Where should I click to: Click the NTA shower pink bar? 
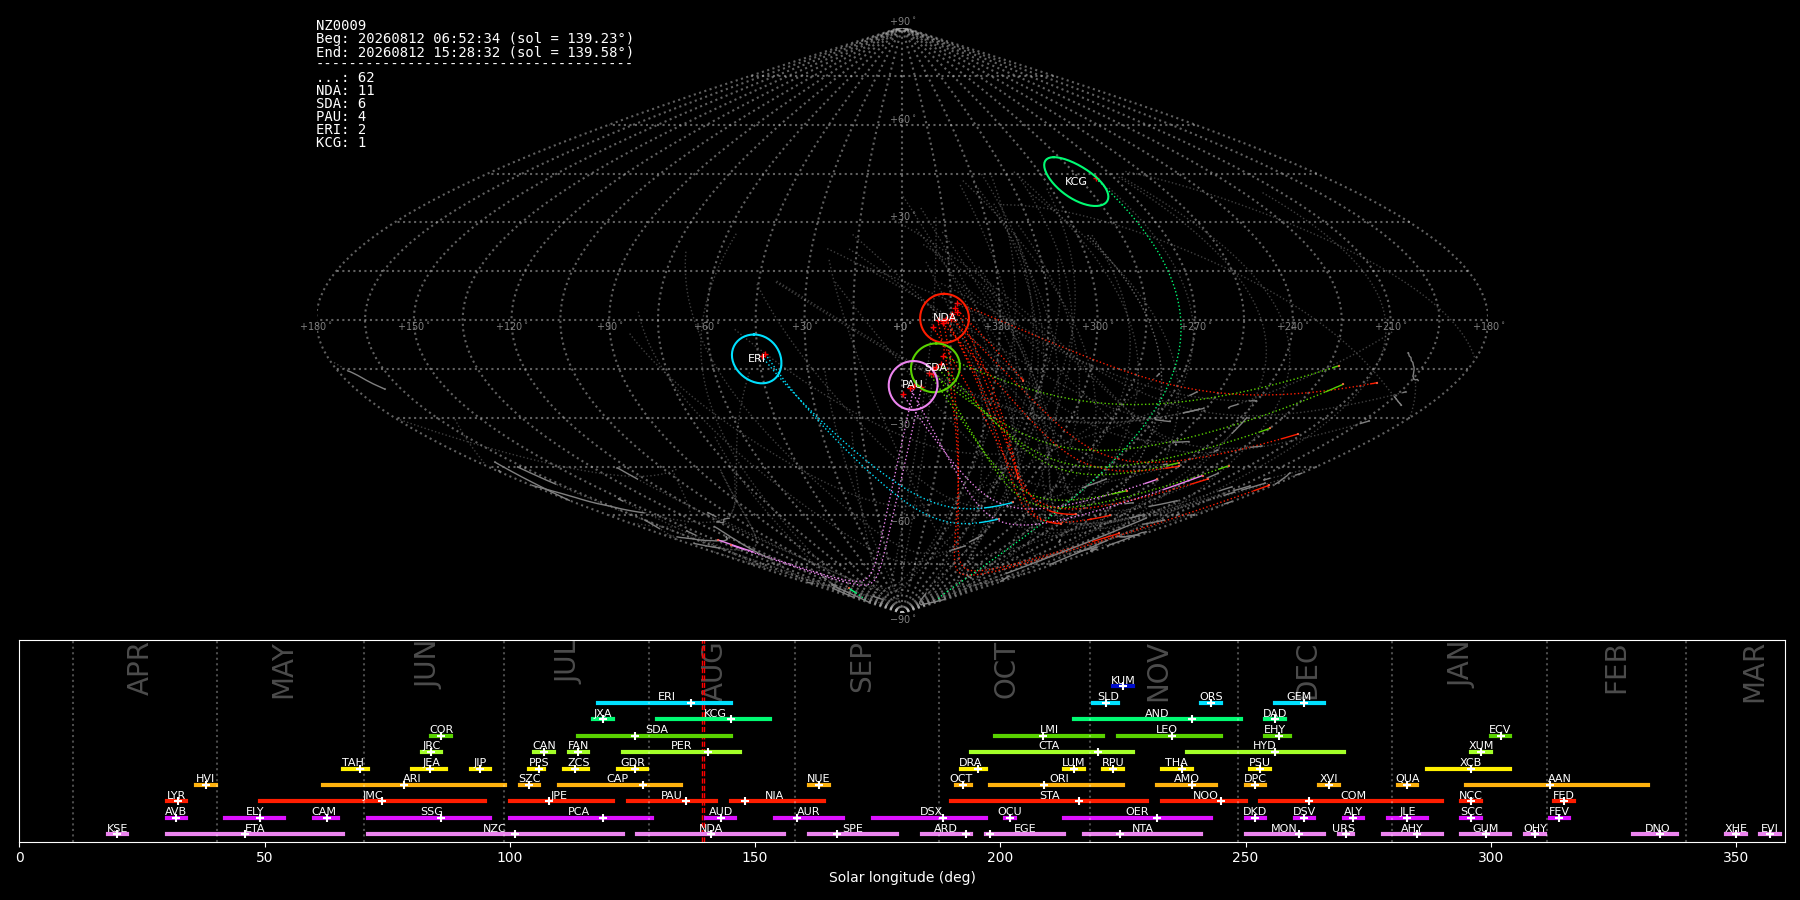[x=1142, y=834]
